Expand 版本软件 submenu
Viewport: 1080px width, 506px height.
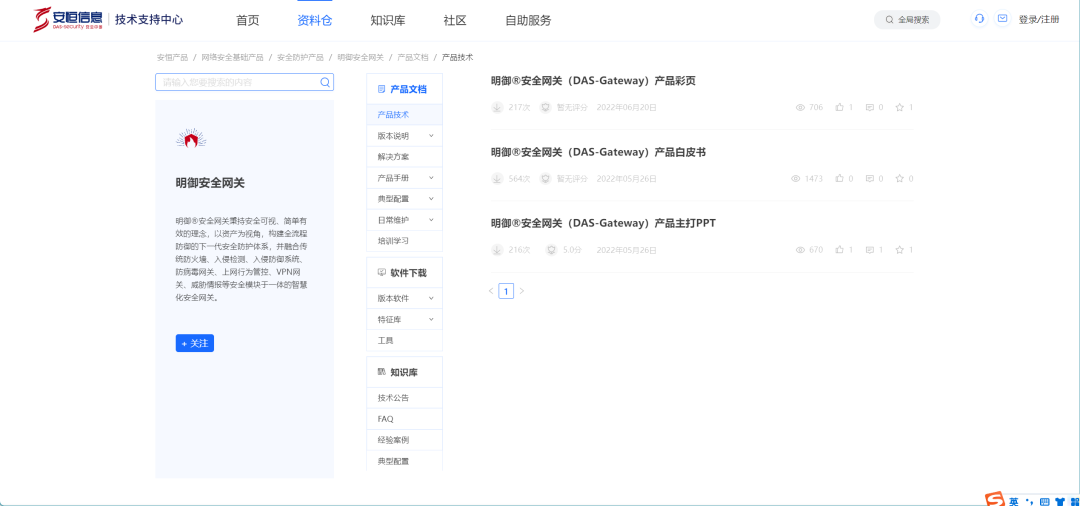431,299
